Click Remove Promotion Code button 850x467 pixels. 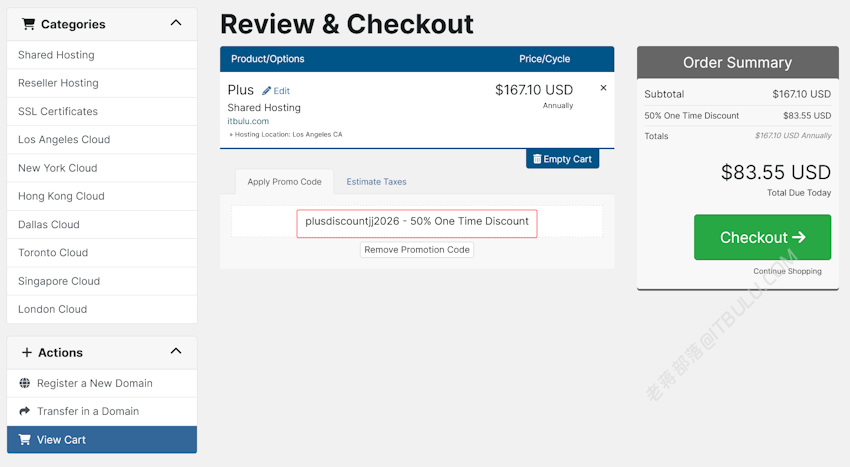tap(417, 250)
